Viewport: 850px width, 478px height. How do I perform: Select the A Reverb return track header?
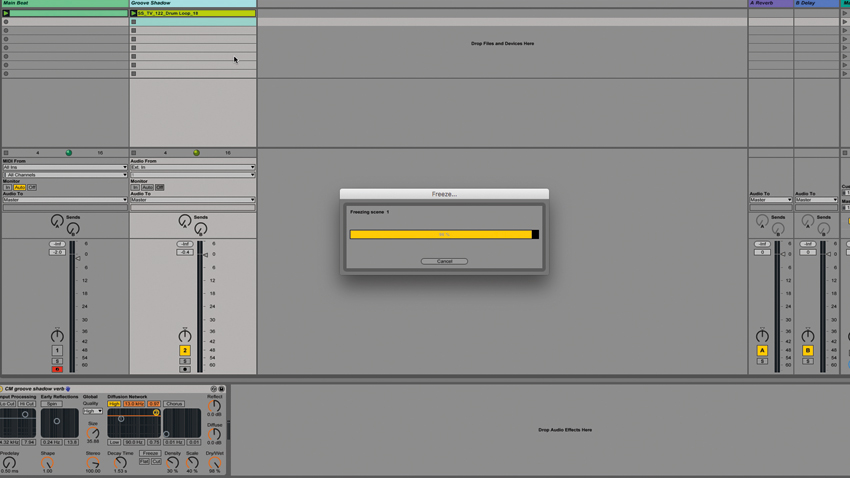pyautogui.click(x=770, y=3)
